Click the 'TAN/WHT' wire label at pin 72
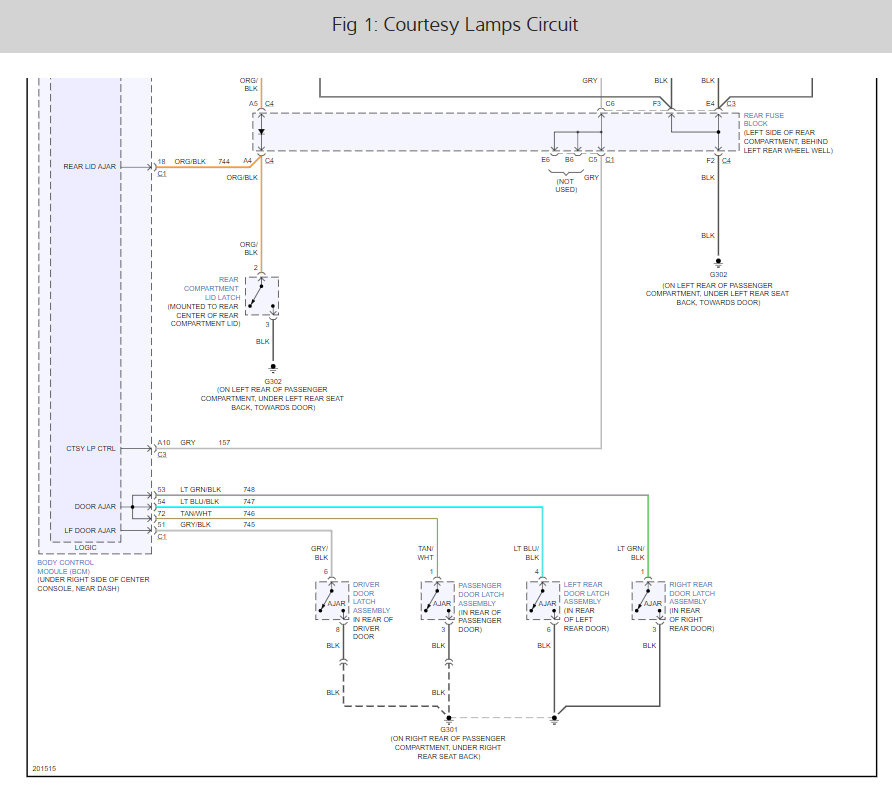Screen dimensions: 892x789 tap(196, 514)
